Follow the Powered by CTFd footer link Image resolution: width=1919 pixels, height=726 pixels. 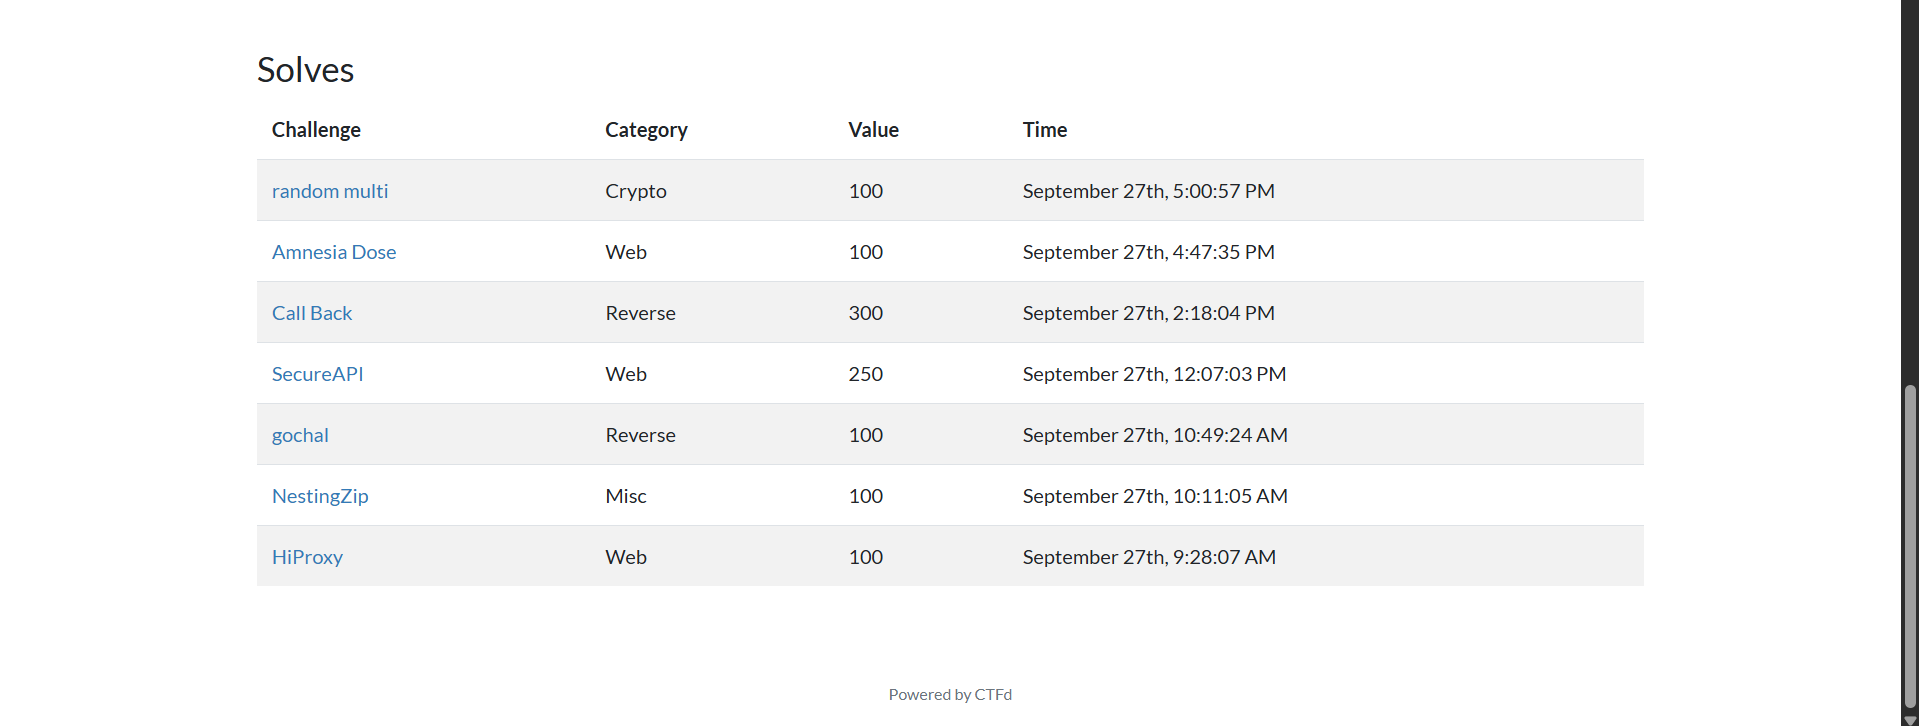[x=950, y=695]
